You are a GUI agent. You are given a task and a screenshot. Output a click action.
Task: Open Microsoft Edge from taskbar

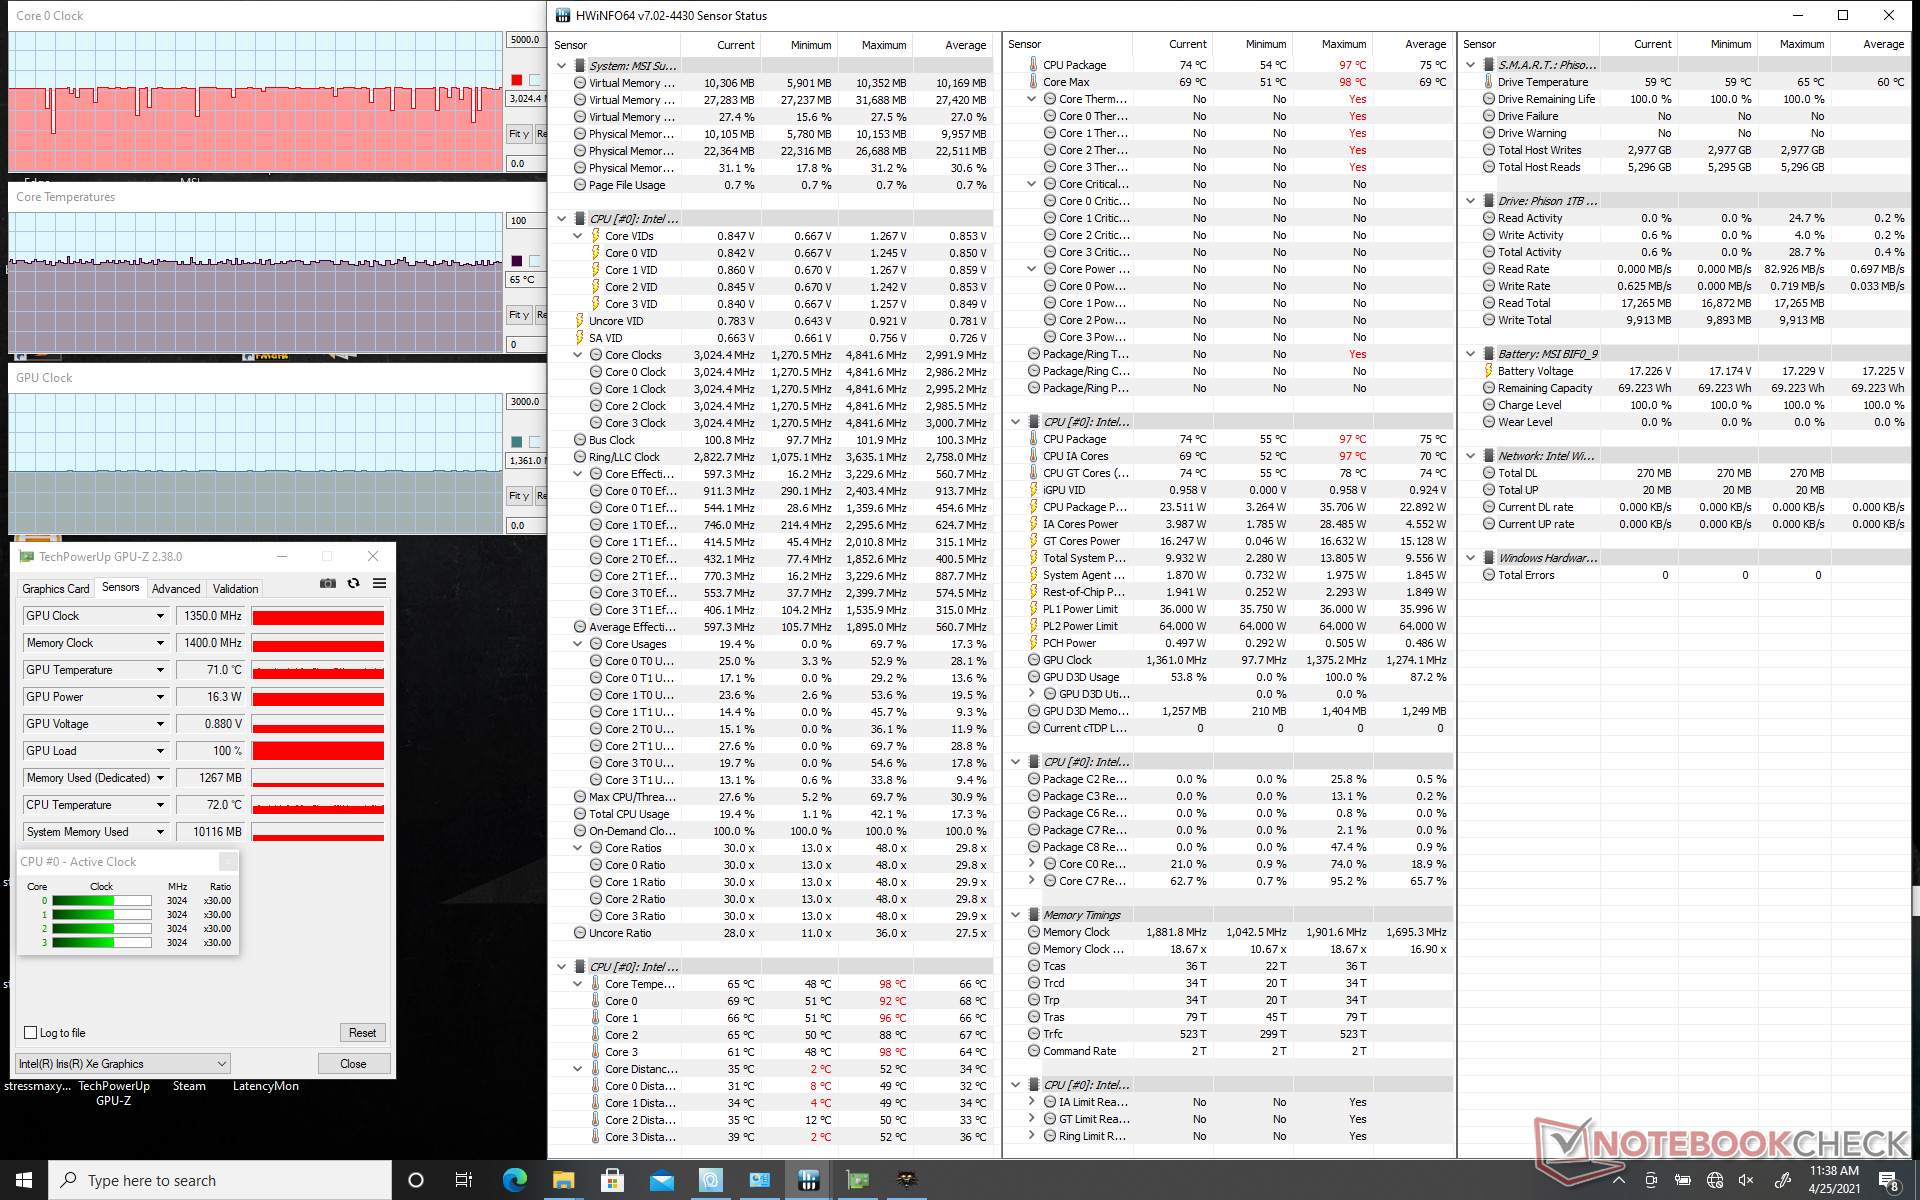point(515,1180)
